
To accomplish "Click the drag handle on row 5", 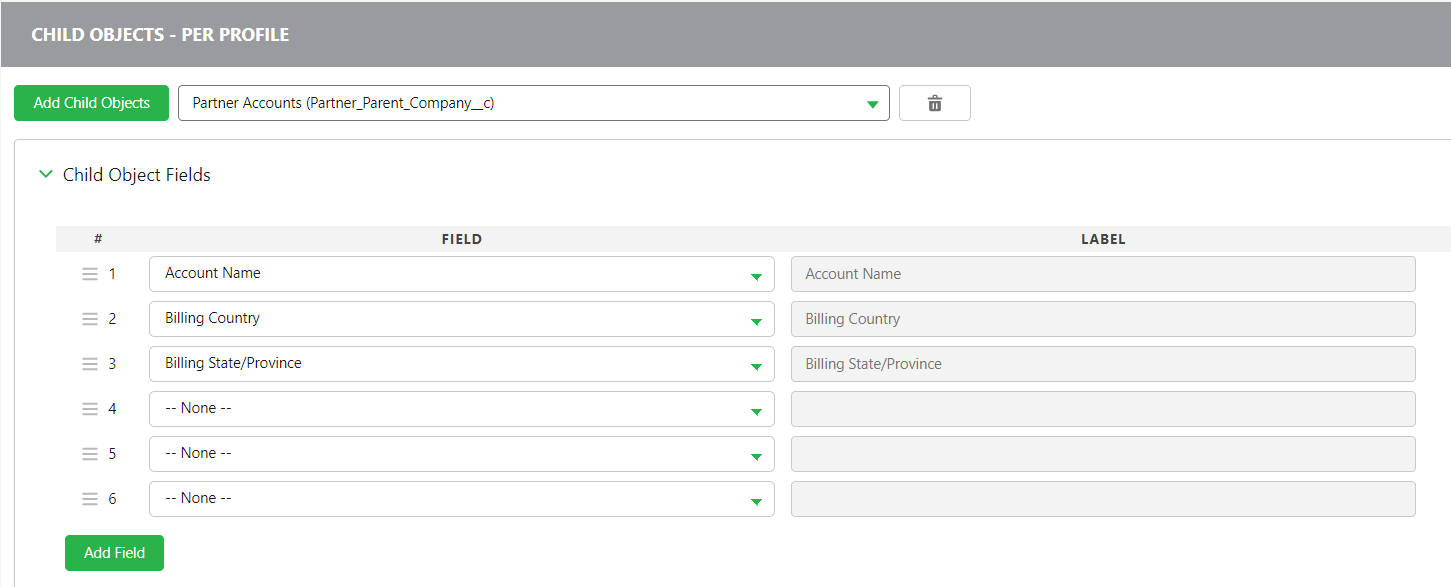I will (90, 453).
